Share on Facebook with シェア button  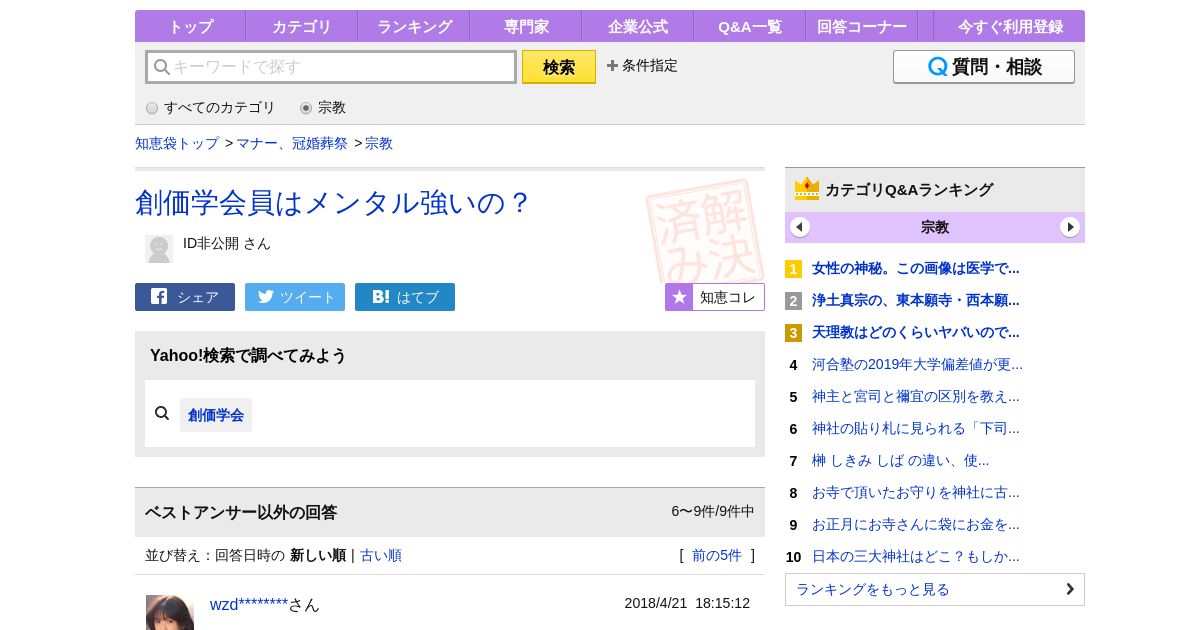(x=185, y=297)
